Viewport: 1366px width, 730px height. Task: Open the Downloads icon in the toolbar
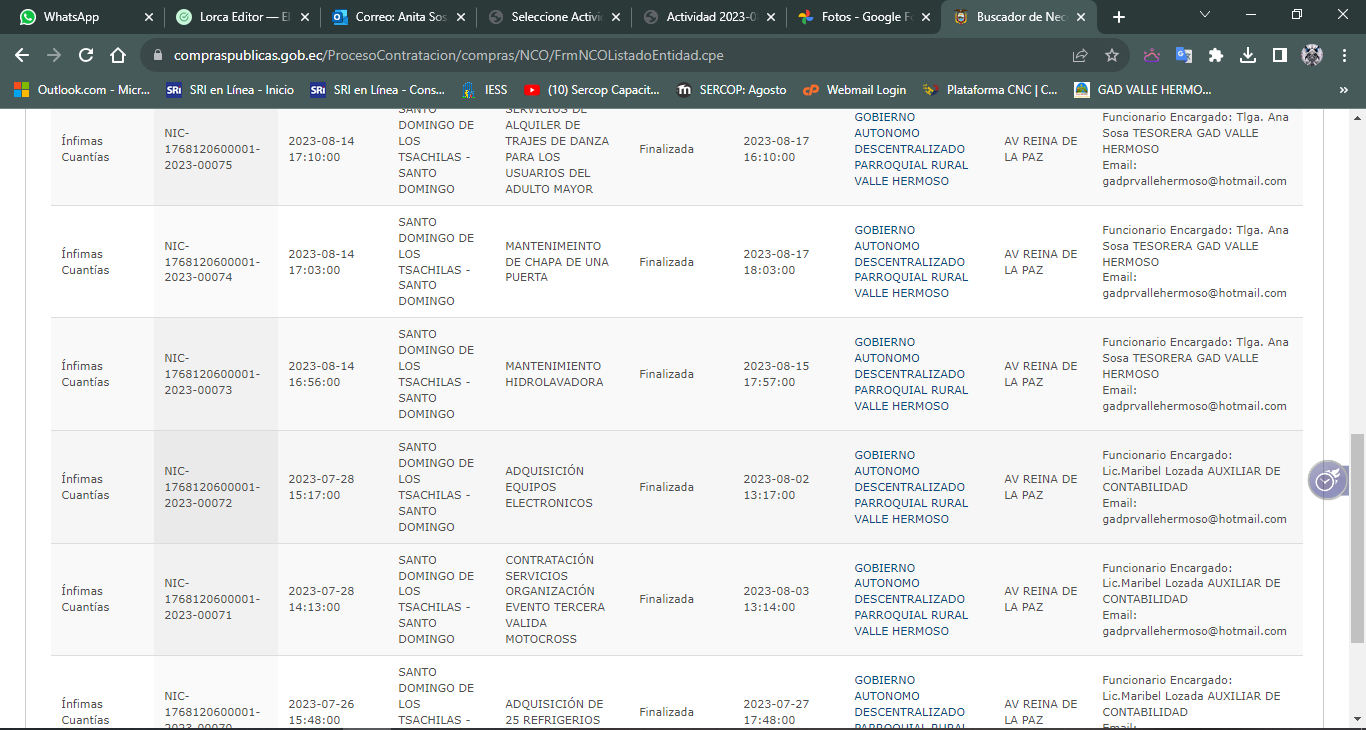click(1248, 56)
